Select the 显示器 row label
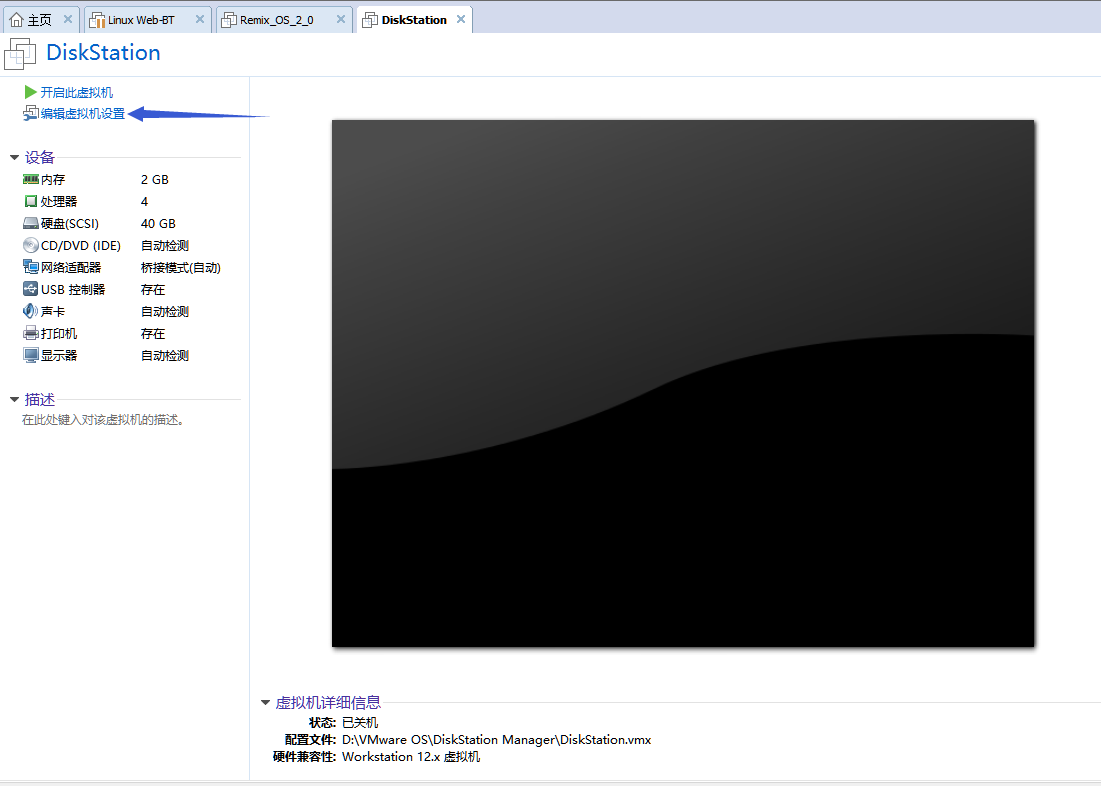The width and height of the screenshot is (1101, 786). pyautogui.click(x=59, y=355)
